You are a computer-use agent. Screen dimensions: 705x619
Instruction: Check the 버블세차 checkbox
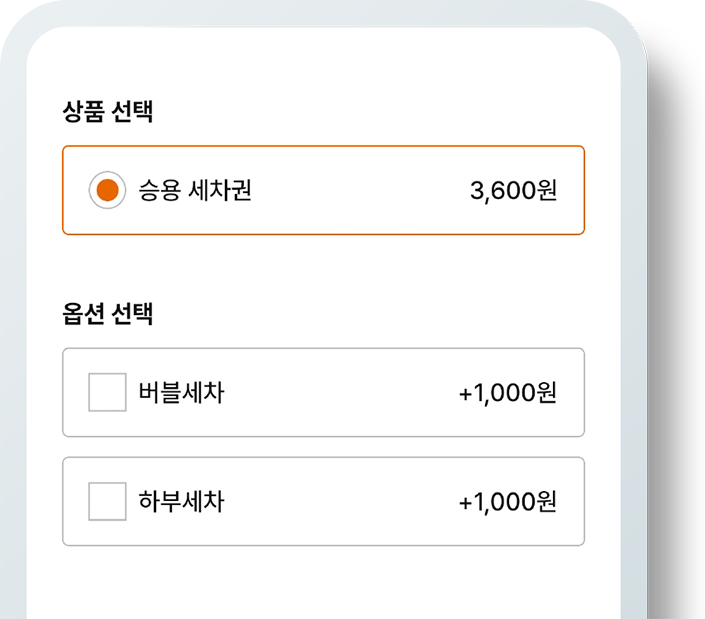(x=107, y=392)
